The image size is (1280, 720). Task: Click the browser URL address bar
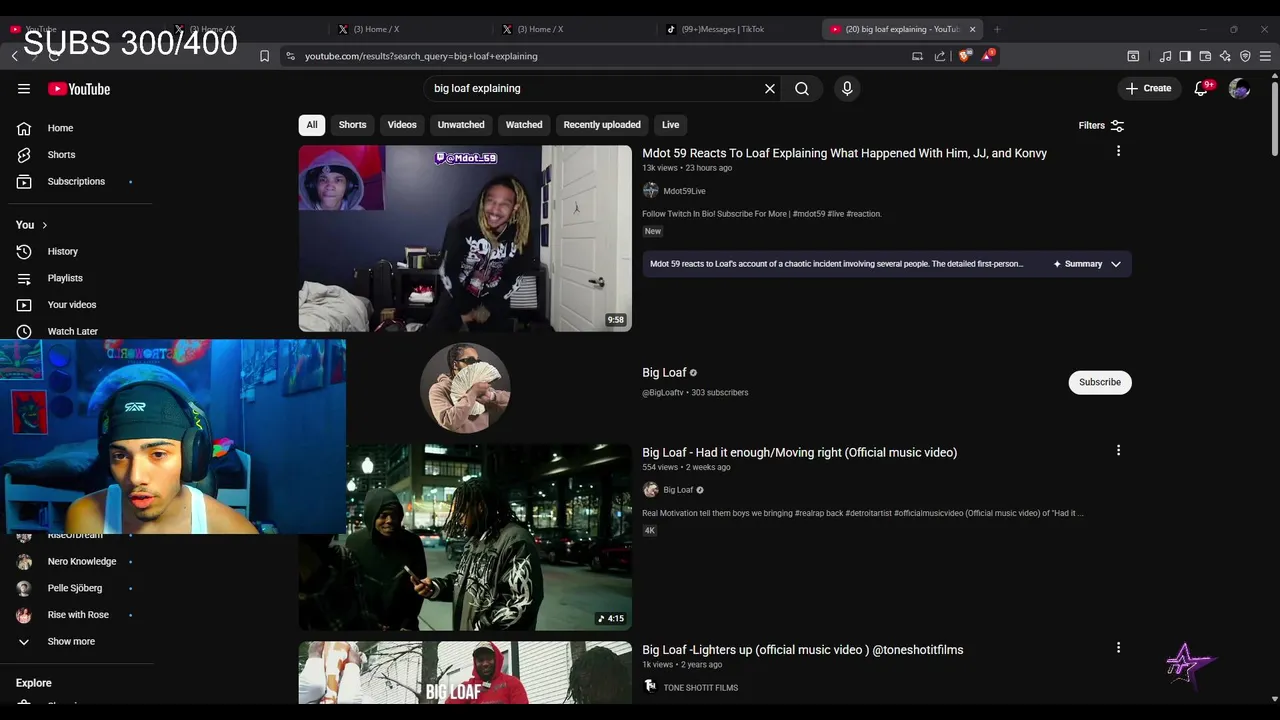click(600, 56)
